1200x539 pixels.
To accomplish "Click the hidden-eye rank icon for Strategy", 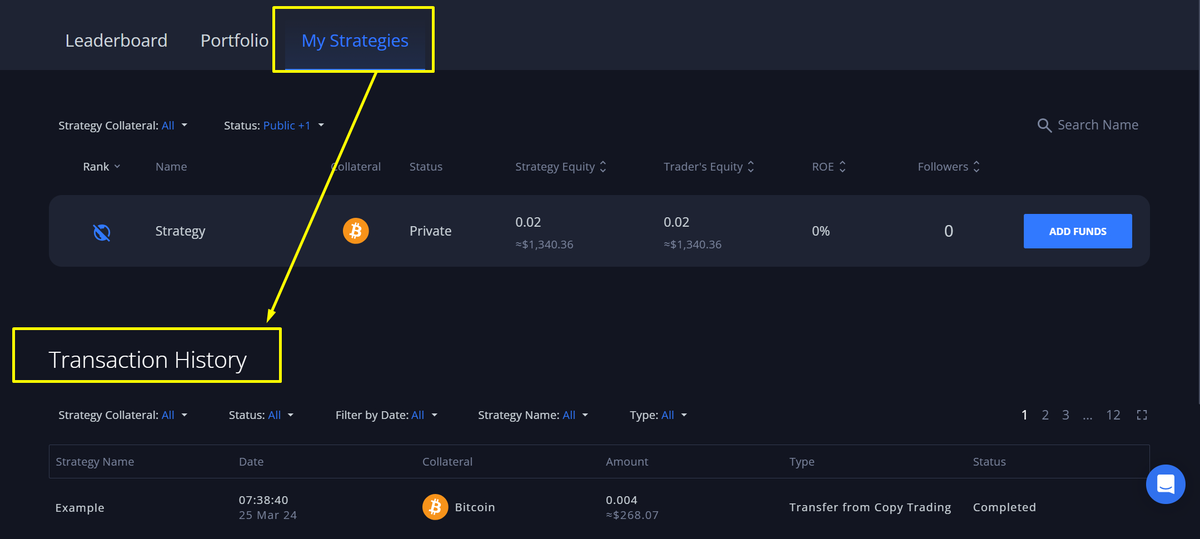I will [101, 232].
